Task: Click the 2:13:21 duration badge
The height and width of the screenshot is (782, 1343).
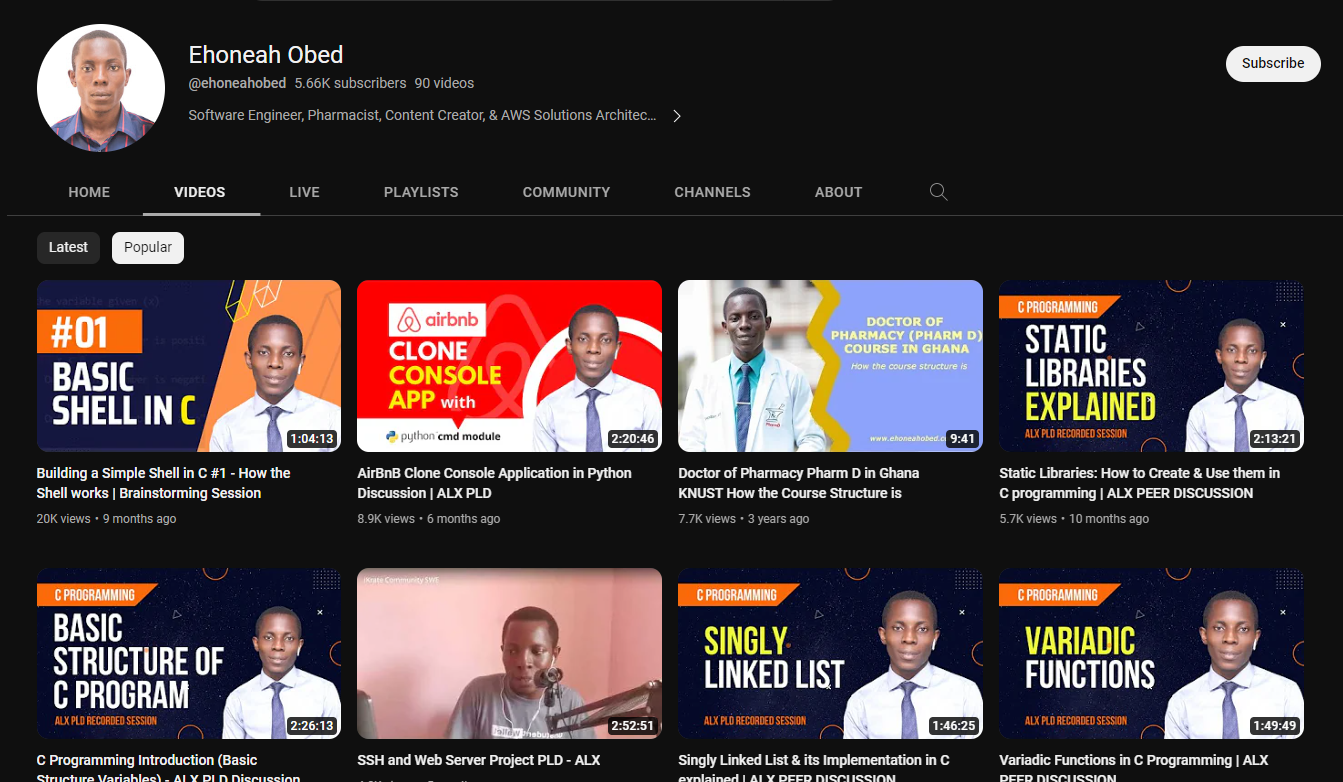Action: (x=1274, y=438)
